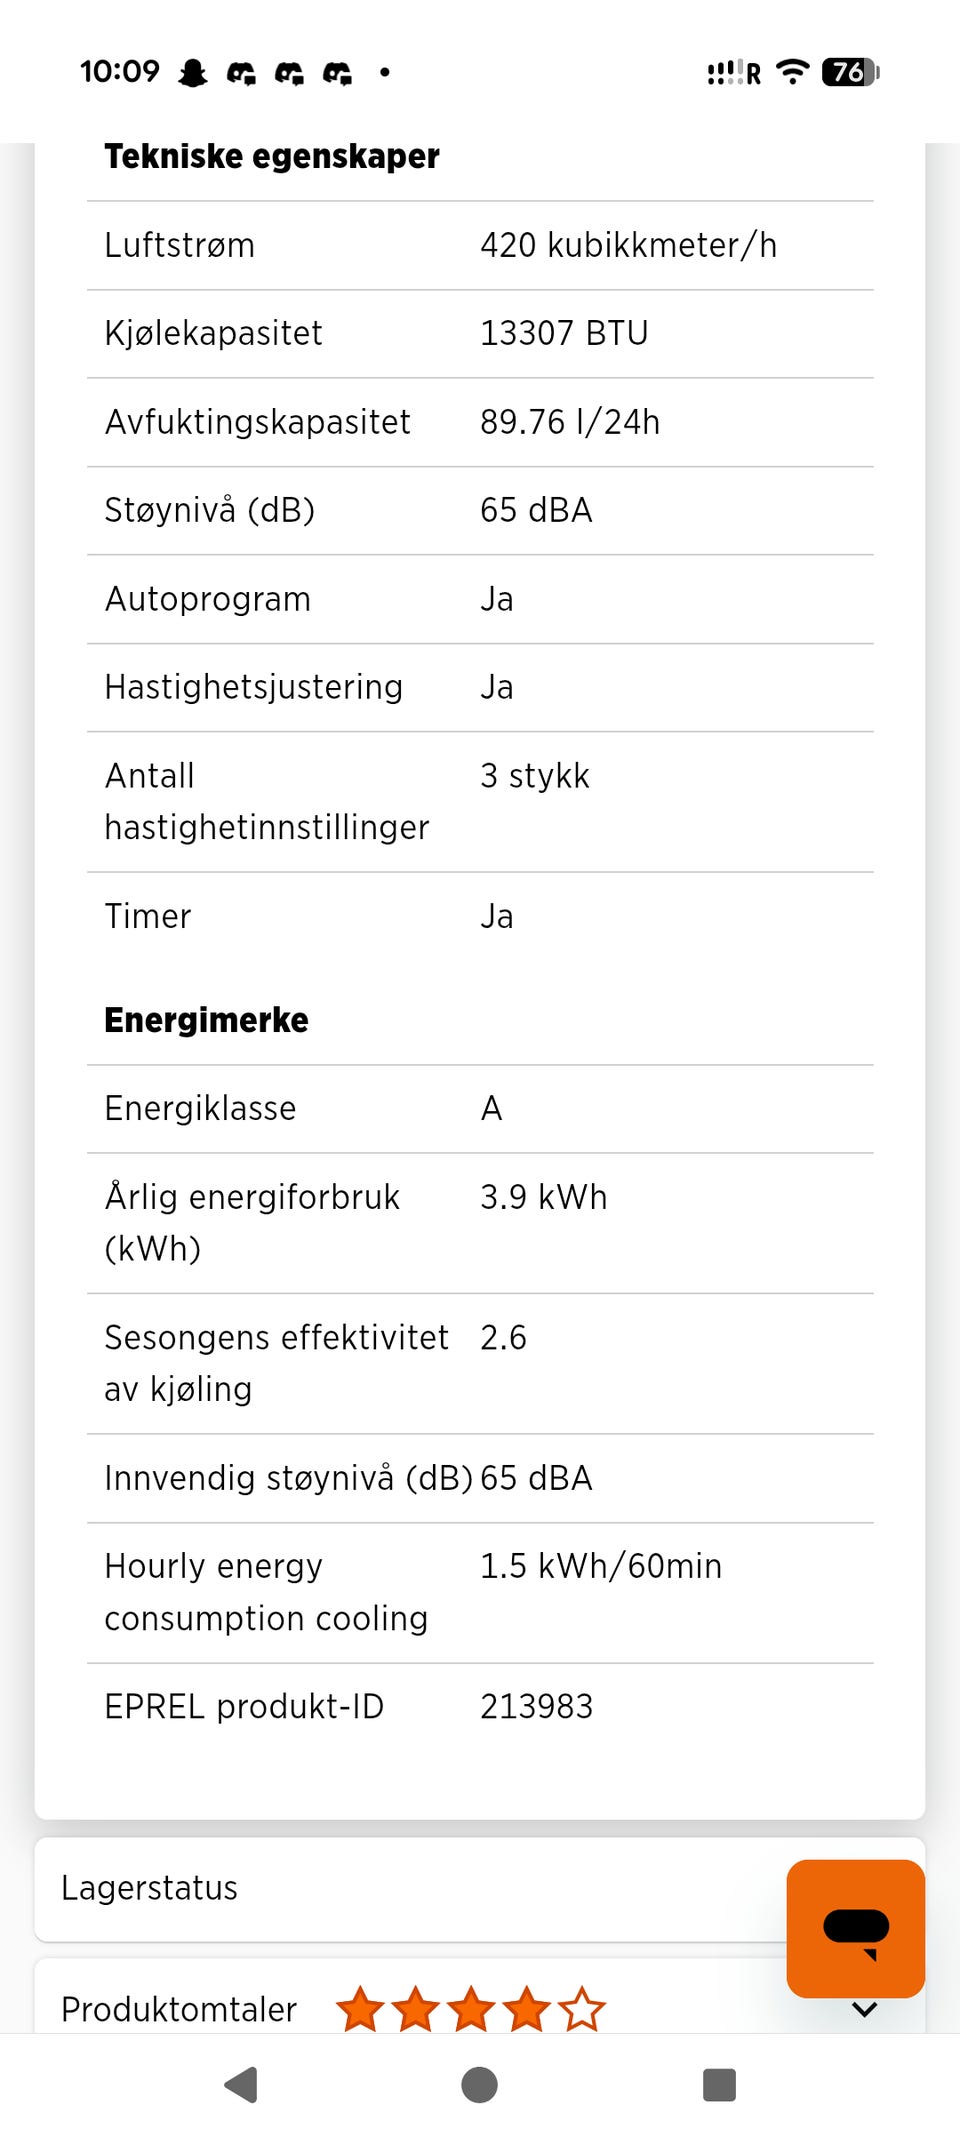The width and height of the screenshot is (960, 2137).
Task: Tap the signal strength roaming icon
Action: (x=734, y=73)
